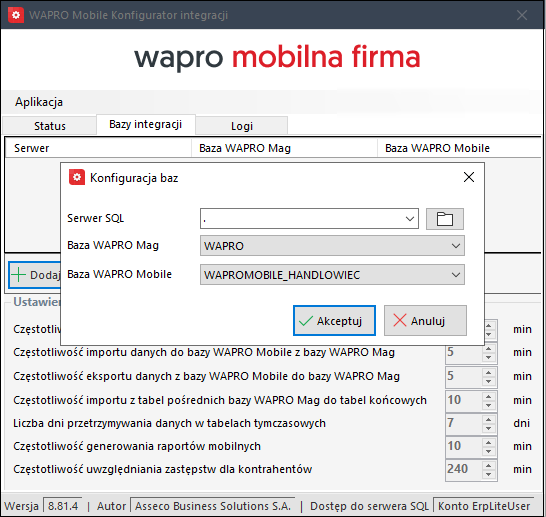Decrease contractor substitutions frequency value
Image resolution: width=546 pixels, height=517 pixels.
(489, 475)
